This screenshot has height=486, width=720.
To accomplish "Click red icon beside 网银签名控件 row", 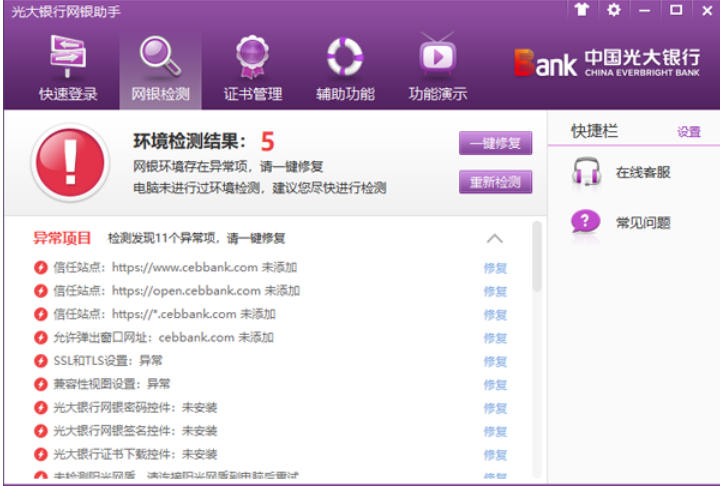I will coord(41,431).
